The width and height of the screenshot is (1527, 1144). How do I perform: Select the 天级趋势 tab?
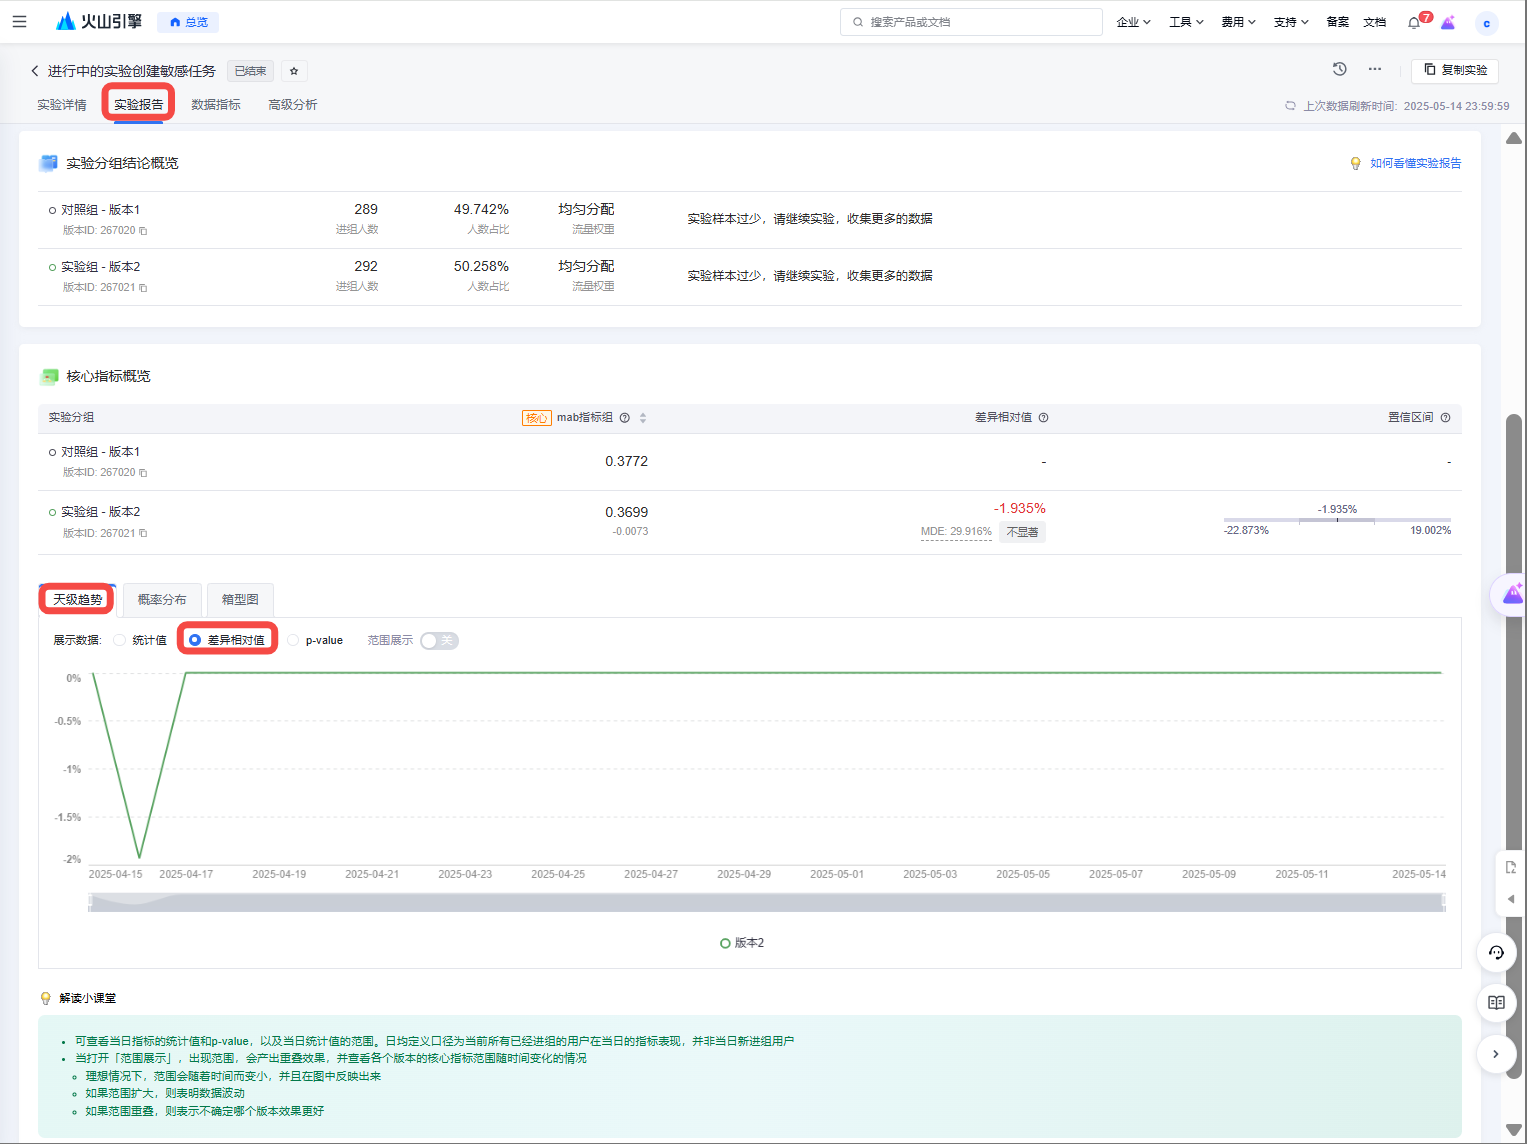point(78,600)
